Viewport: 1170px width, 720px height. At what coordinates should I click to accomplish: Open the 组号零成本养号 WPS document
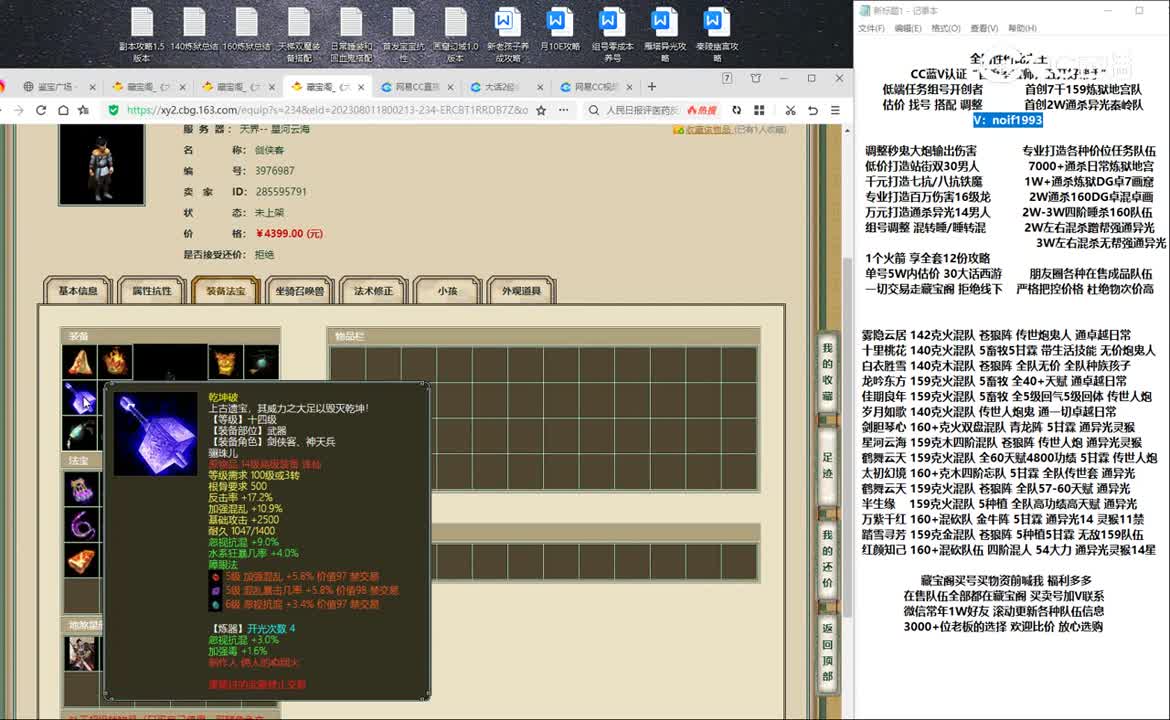click(x=612, y=34)
